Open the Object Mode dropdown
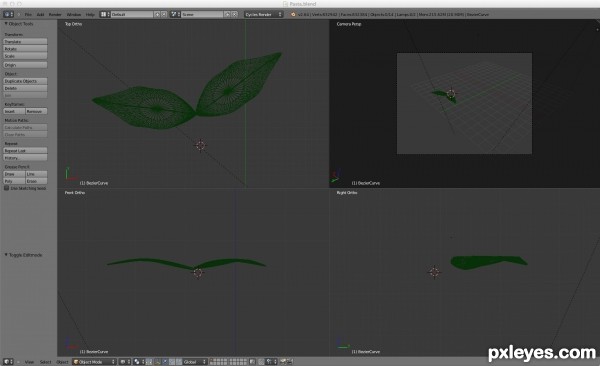Image resolution: width=600 pixels, height=366 pixels. pos(94,362)
